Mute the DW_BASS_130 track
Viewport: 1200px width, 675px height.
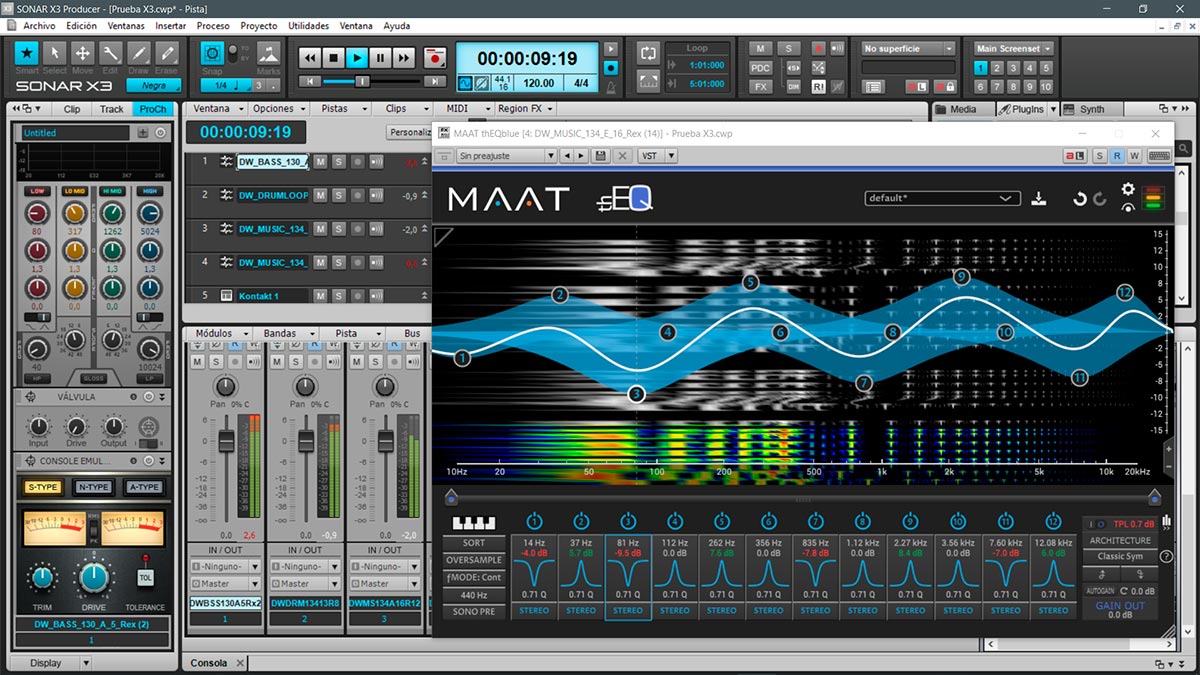(x=321, y=162)
